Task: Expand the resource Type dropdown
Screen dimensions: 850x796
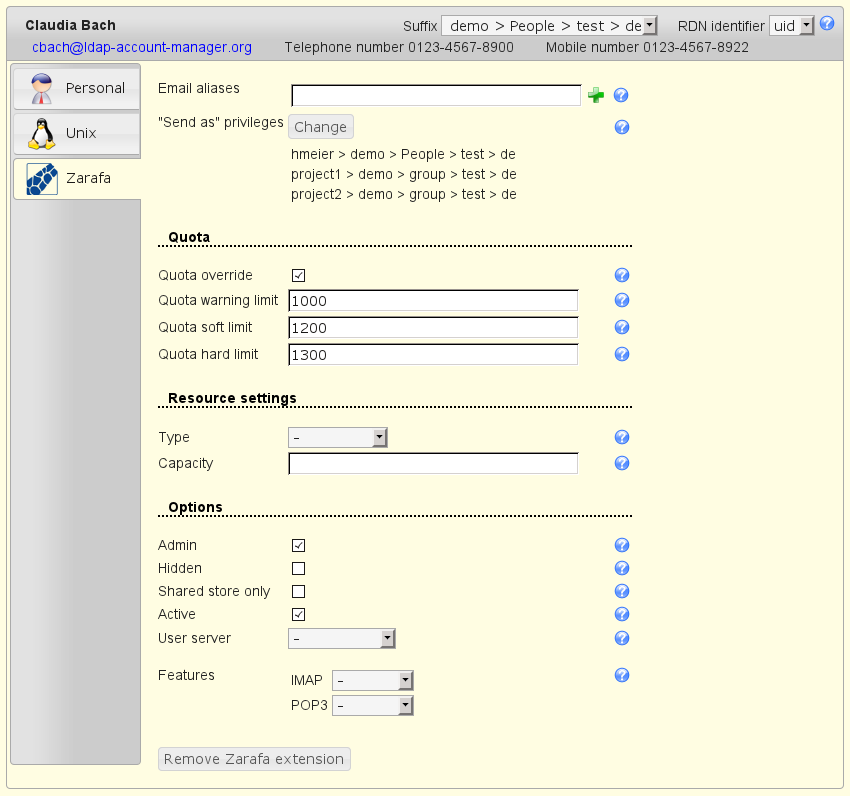Action: coord(337,438)
